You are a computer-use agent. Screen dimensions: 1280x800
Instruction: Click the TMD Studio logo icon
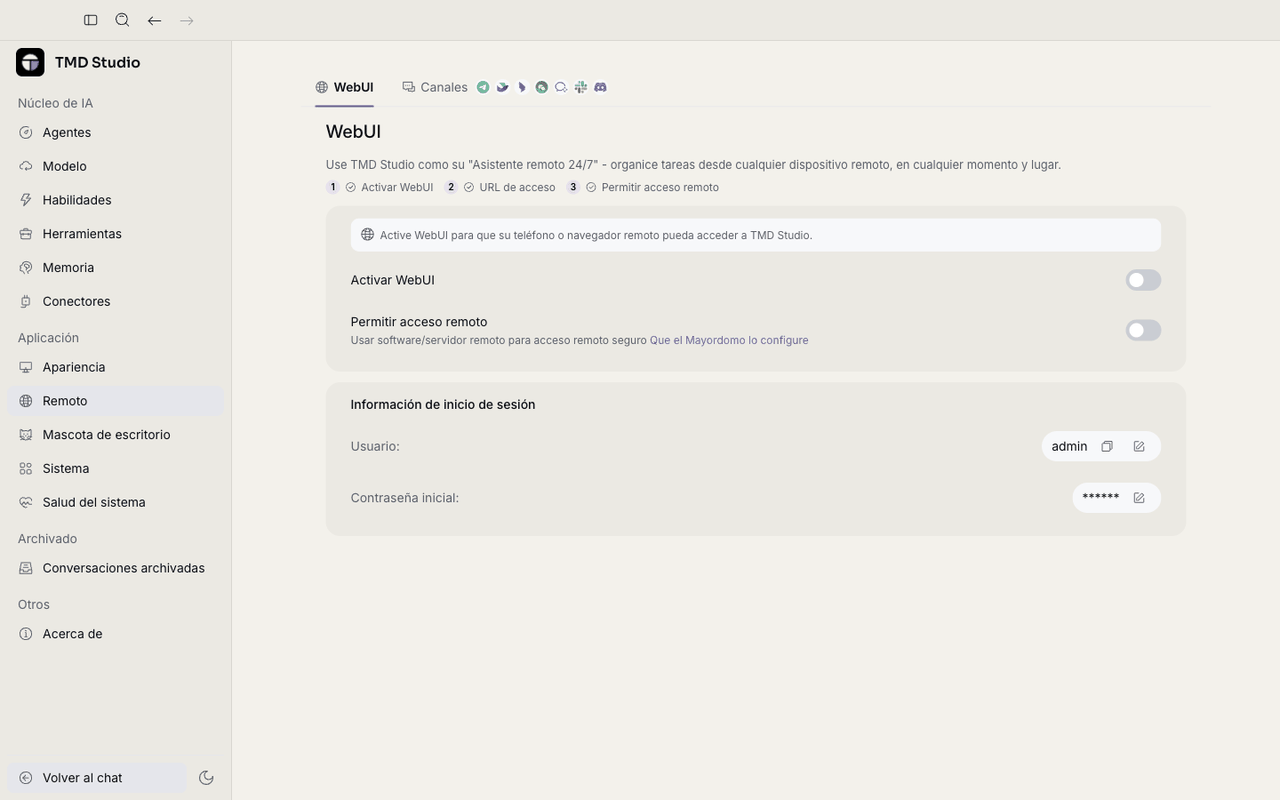(30, 62)
